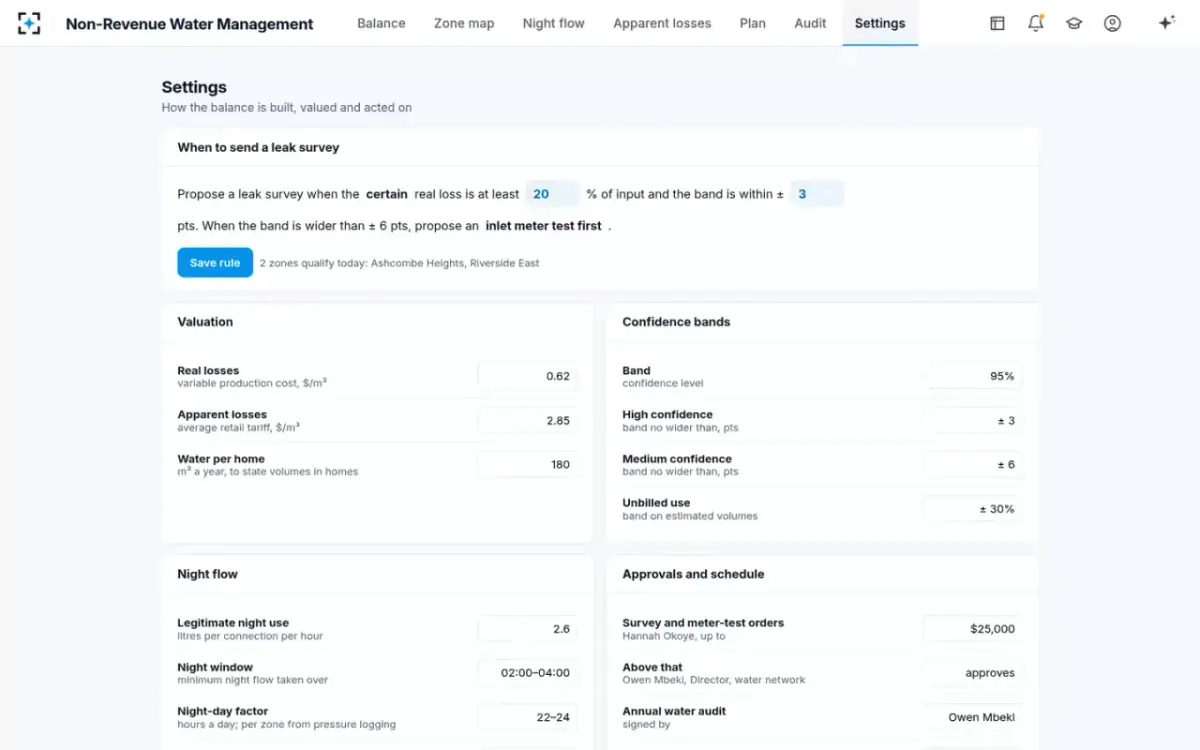Change the 'certain' real loss option

pos(387,194)
